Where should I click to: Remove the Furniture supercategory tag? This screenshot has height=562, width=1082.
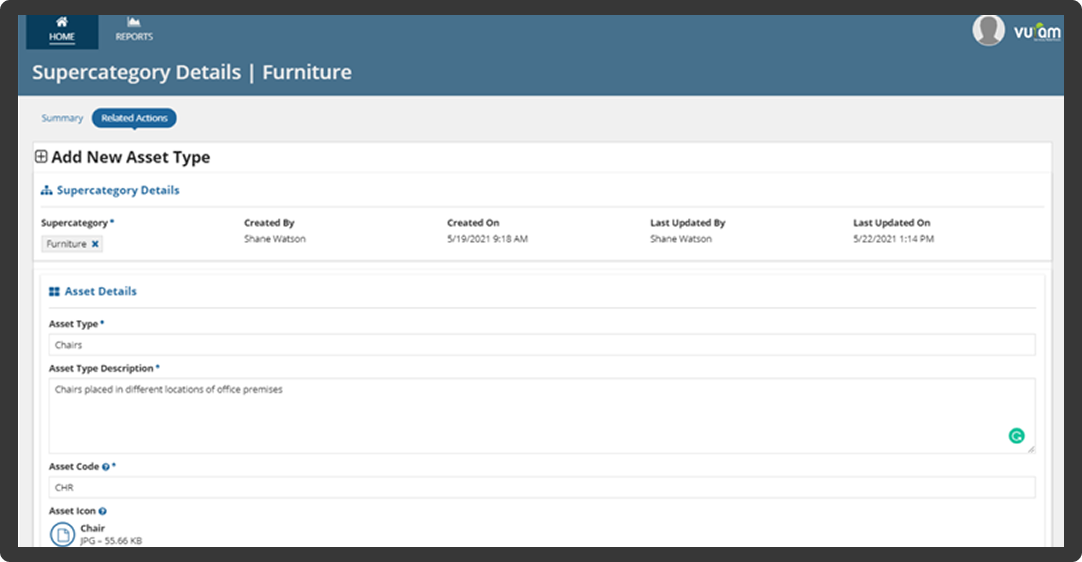(95, 244)
